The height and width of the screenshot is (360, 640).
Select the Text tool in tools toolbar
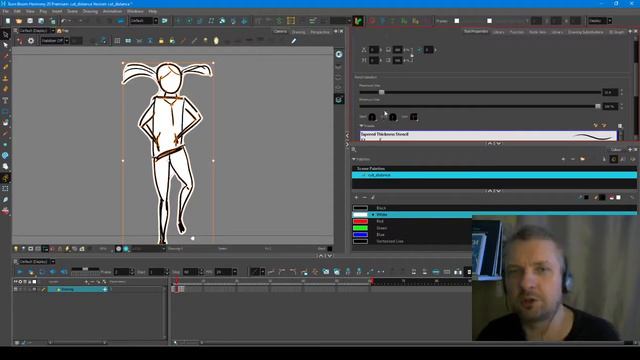click(5, 100)
